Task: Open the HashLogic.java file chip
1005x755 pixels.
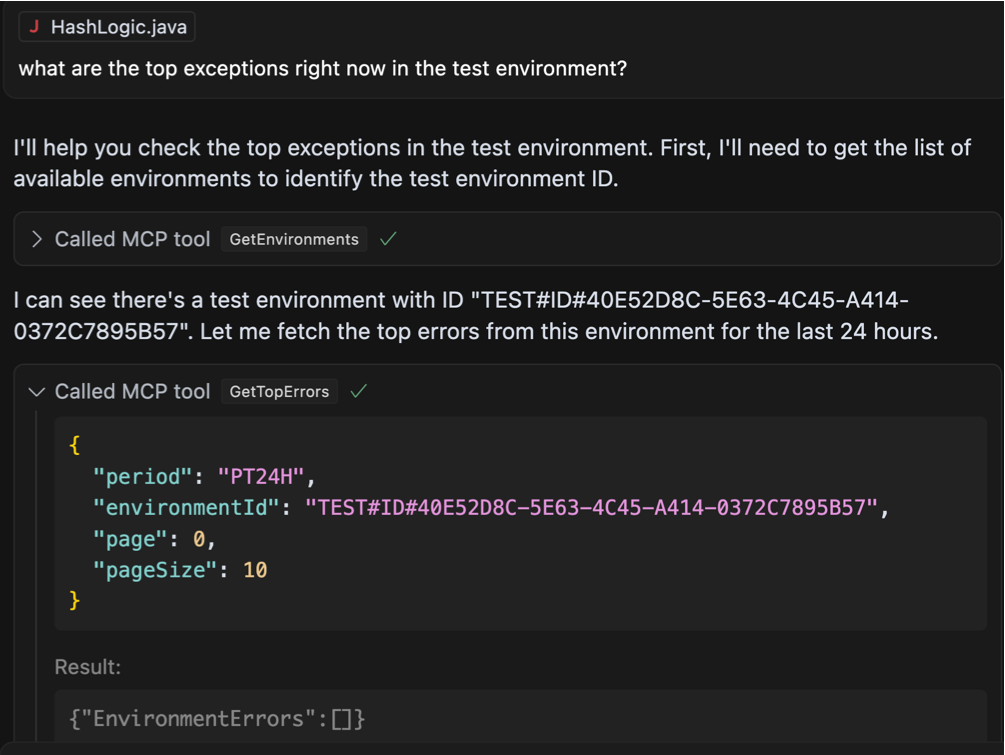Action: [107, 27]
